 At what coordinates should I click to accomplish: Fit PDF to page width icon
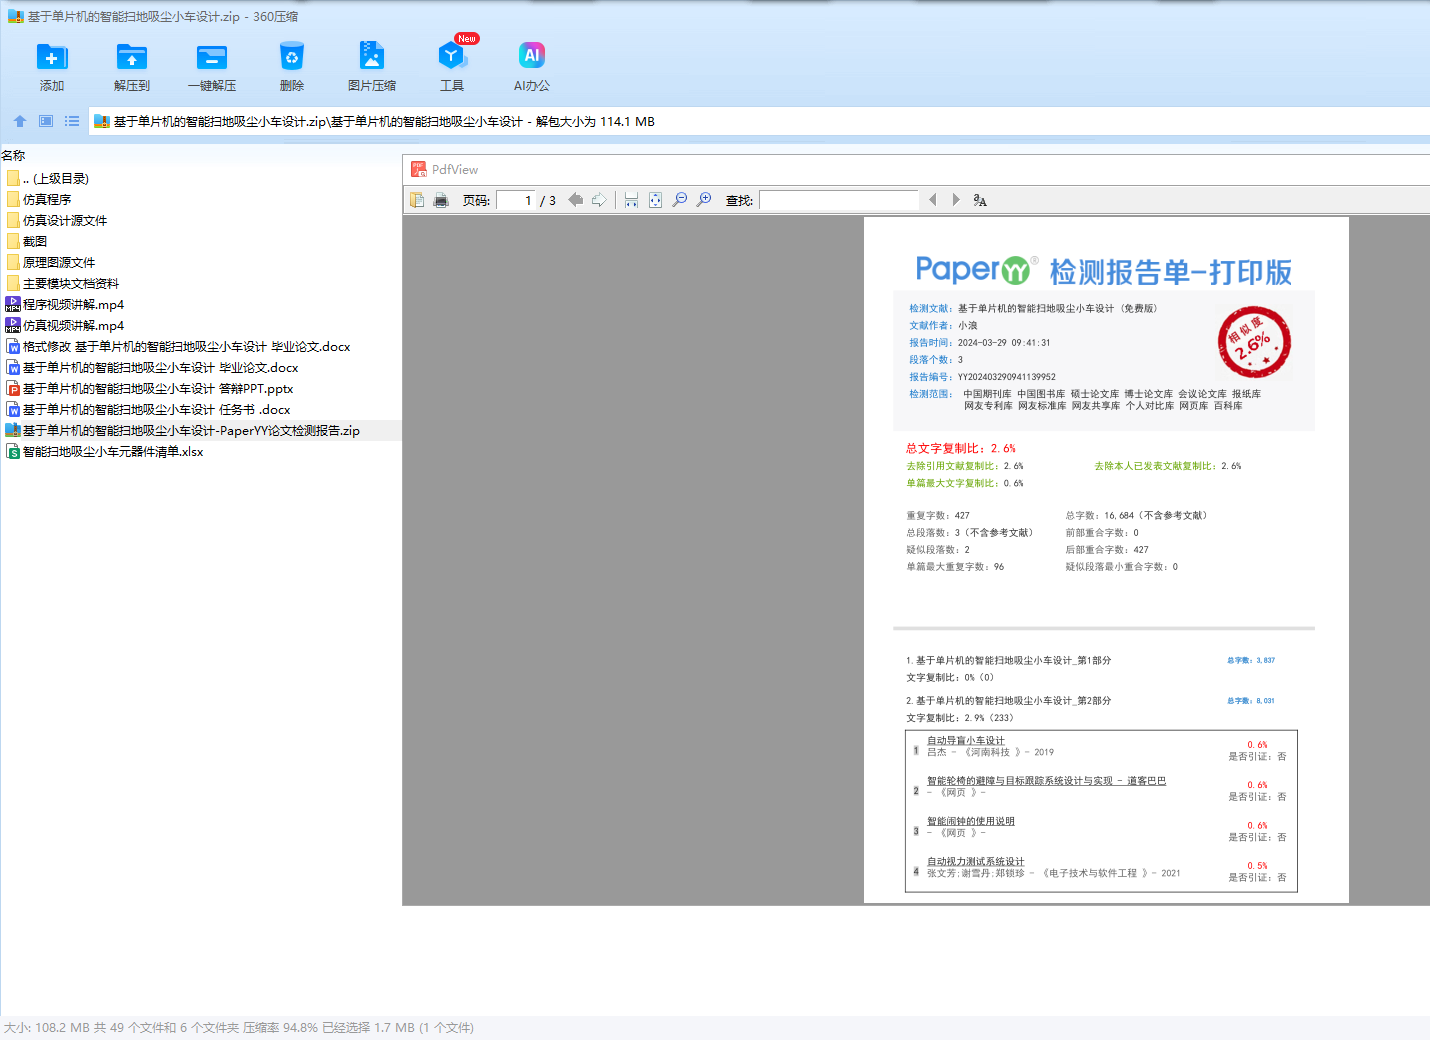(x=631, y=200)
